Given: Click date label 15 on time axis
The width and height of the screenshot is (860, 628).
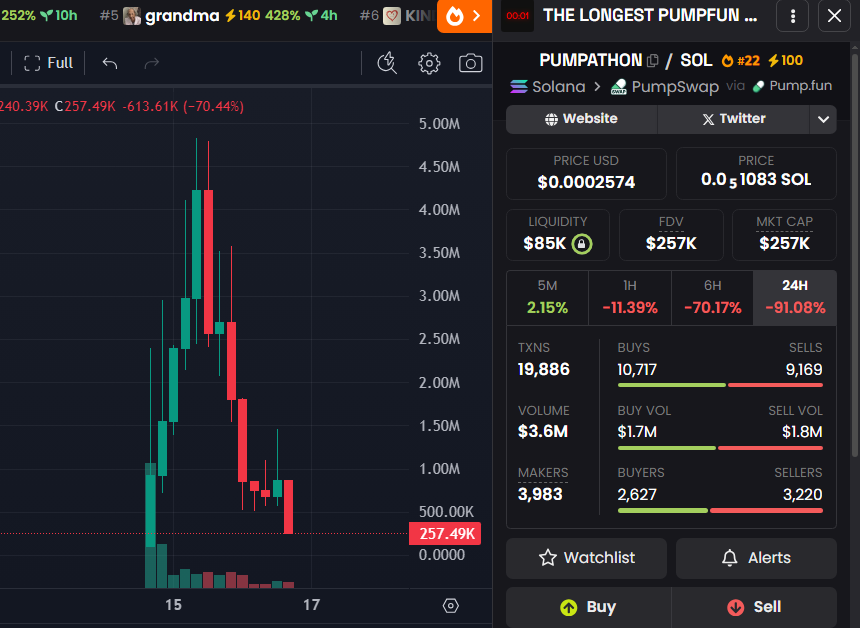Looking at the screenshot, I should (173, 606).
